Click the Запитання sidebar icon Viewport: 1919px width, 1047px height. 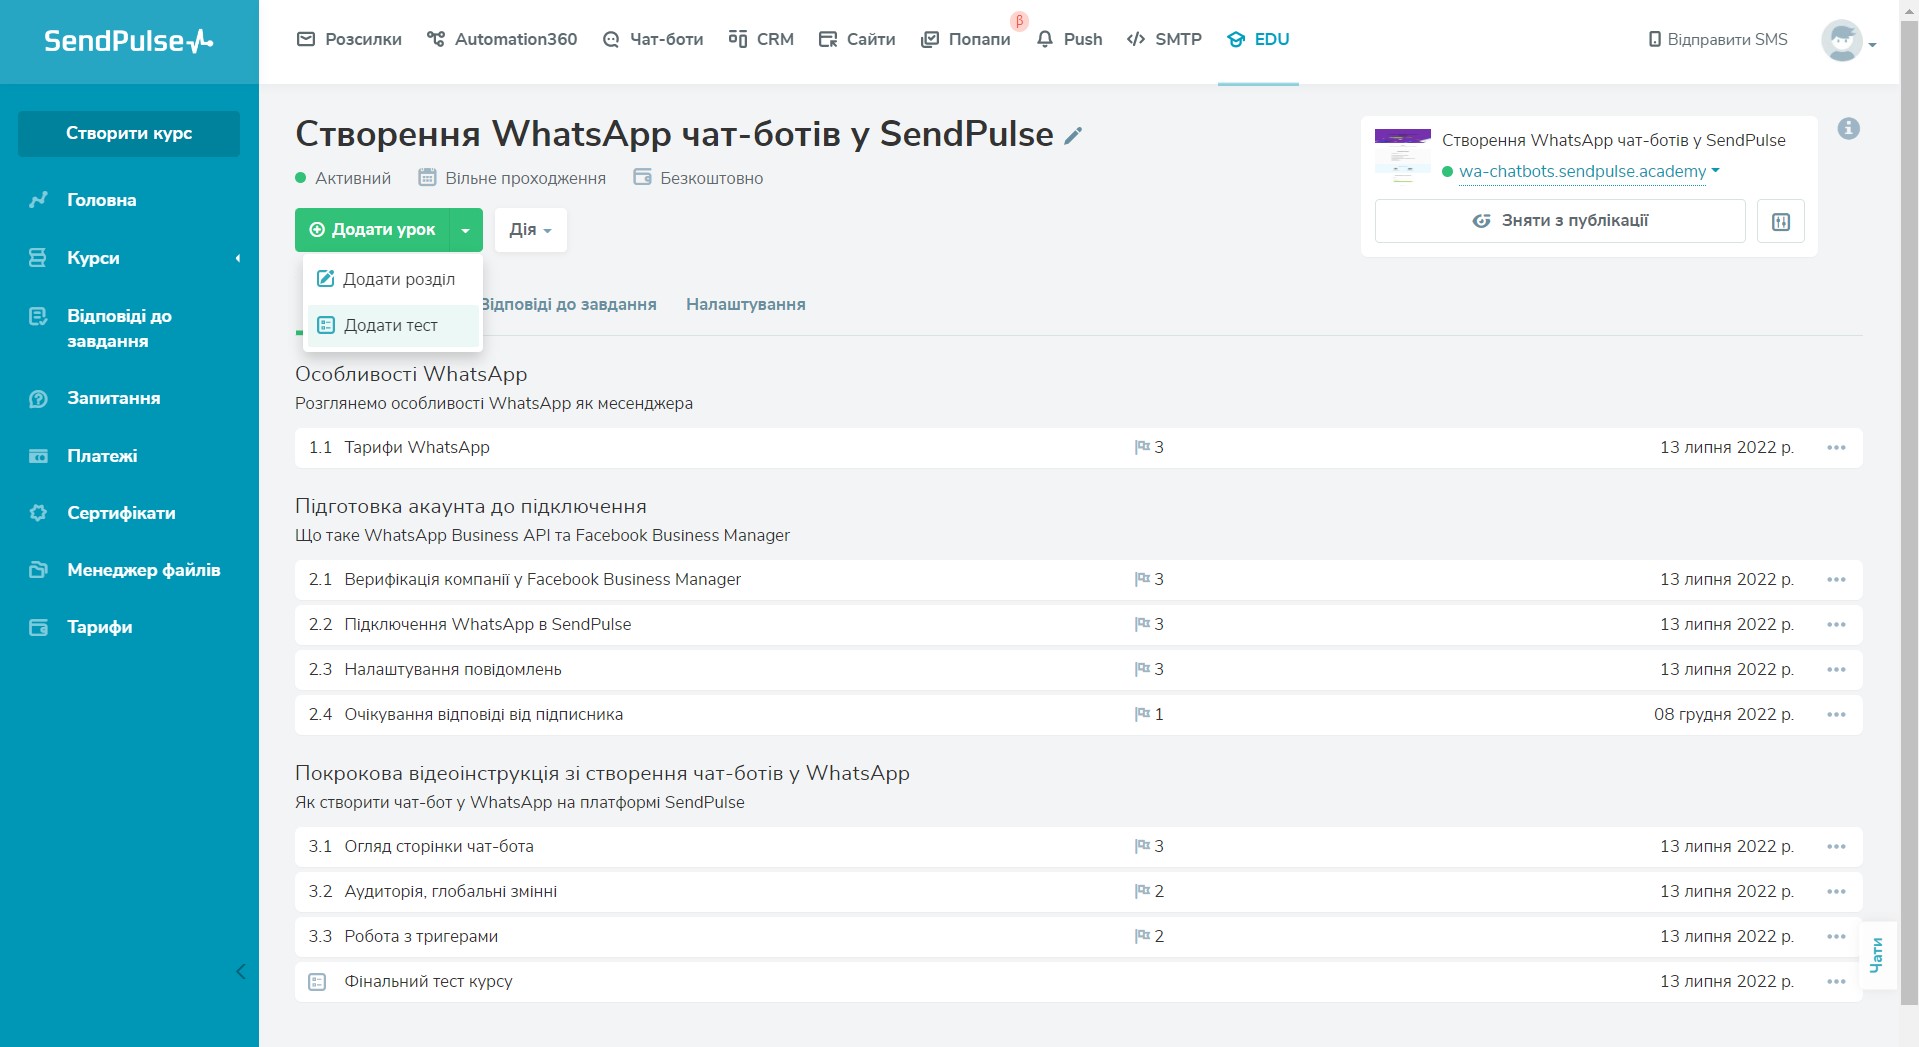[x=38, y=398]
